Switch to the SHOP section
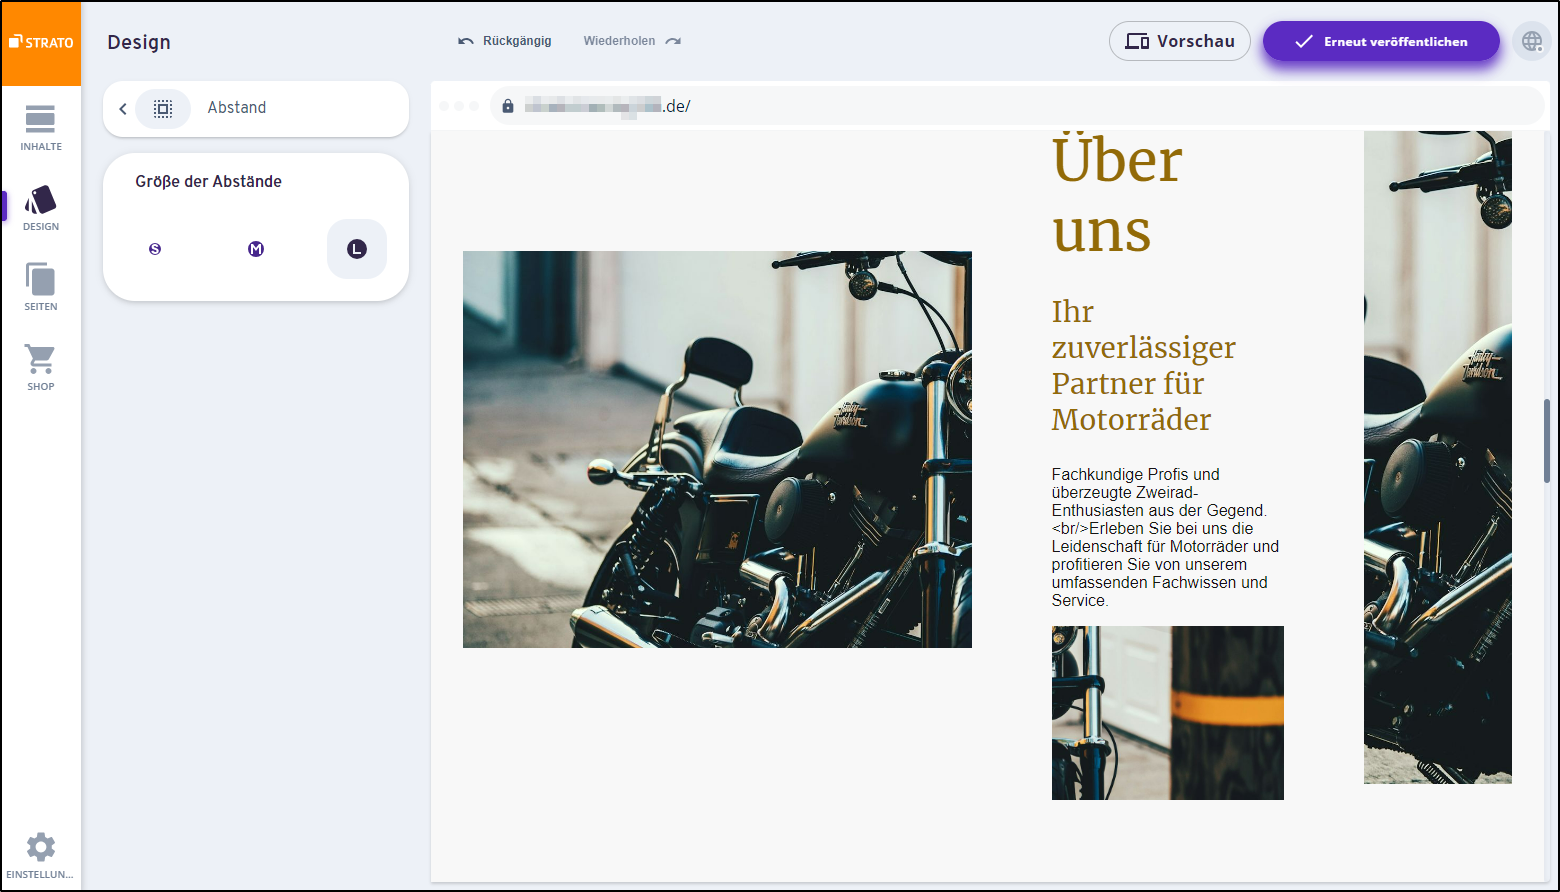1560x892 pixels. (41, 365)
